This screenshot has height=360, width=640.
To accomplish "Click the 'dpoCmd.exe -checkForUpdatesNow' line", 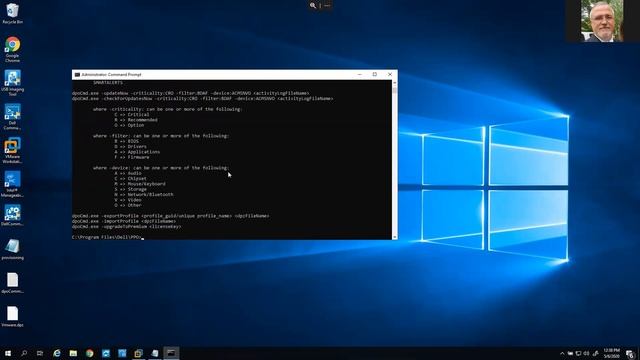I will pos(202,99).
